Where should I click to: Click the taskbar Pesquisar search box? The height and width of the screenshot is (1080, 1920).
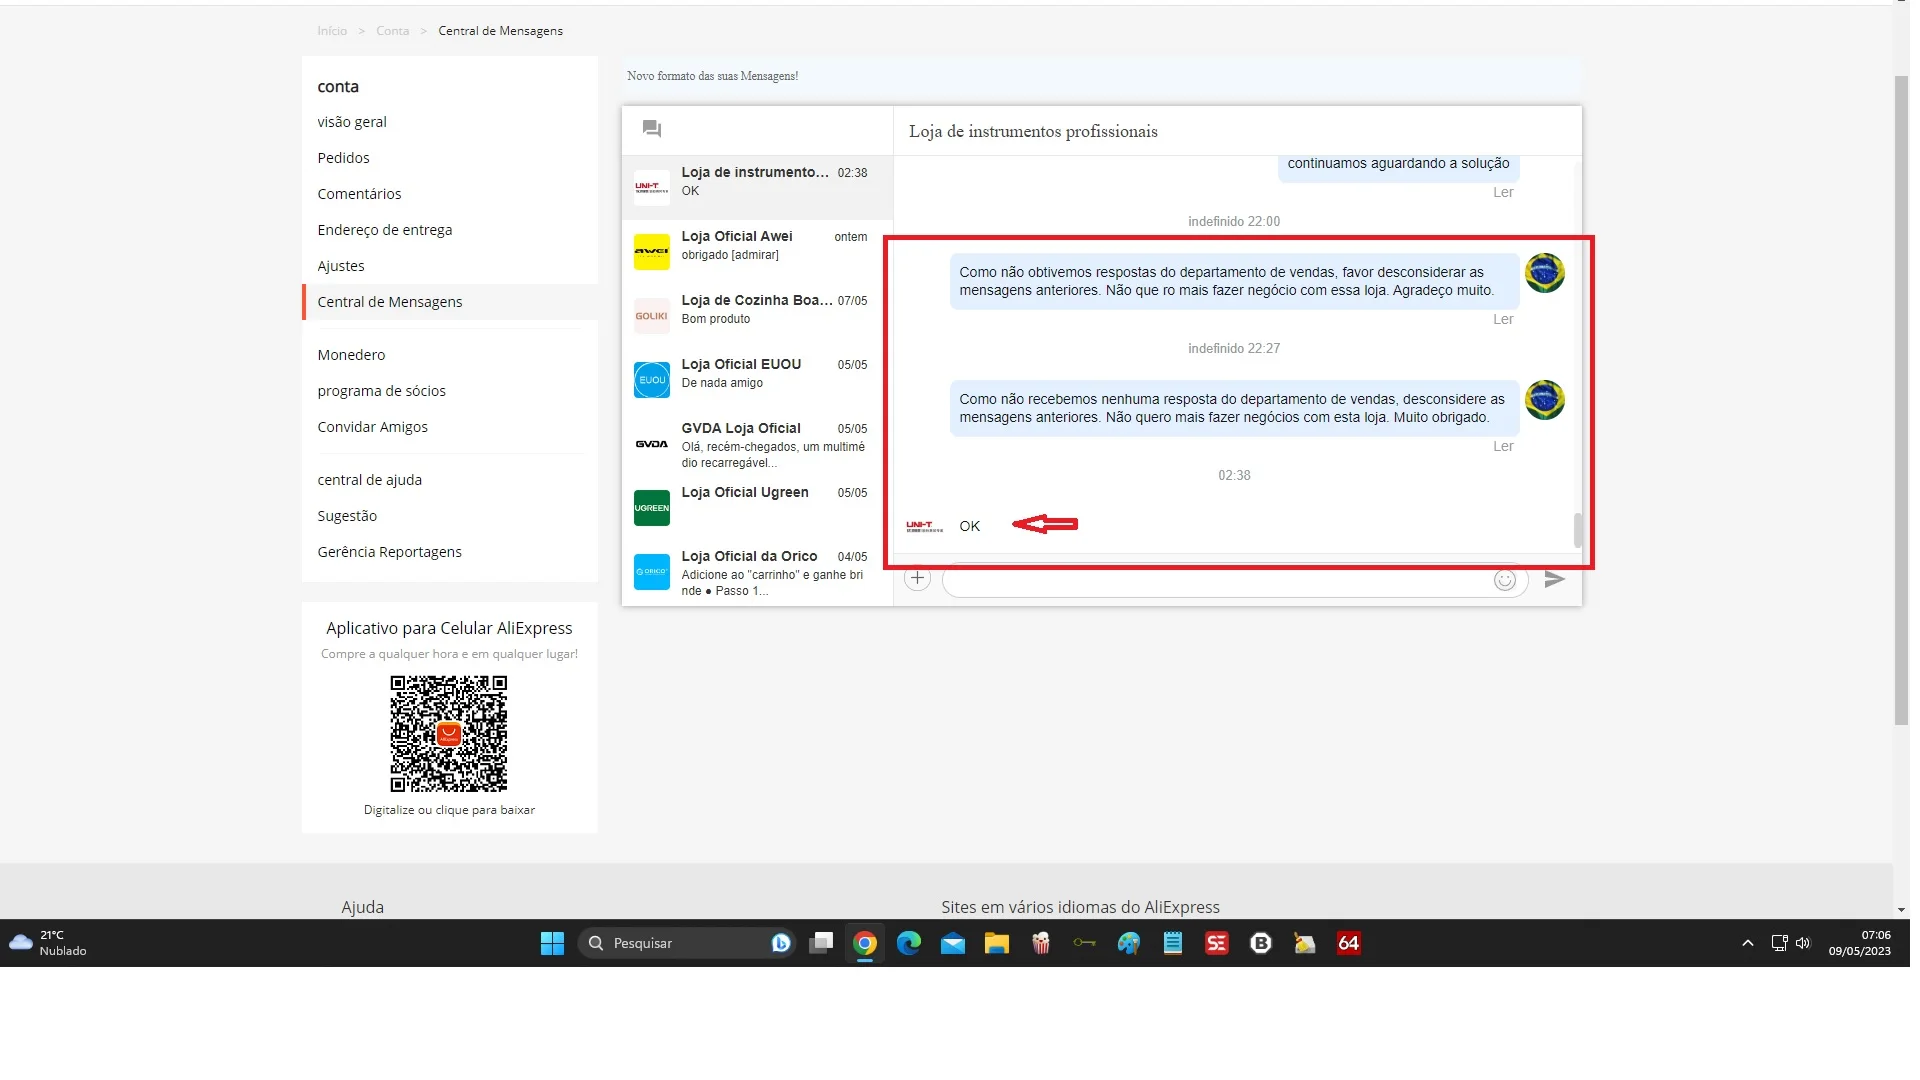click(680, 943)
